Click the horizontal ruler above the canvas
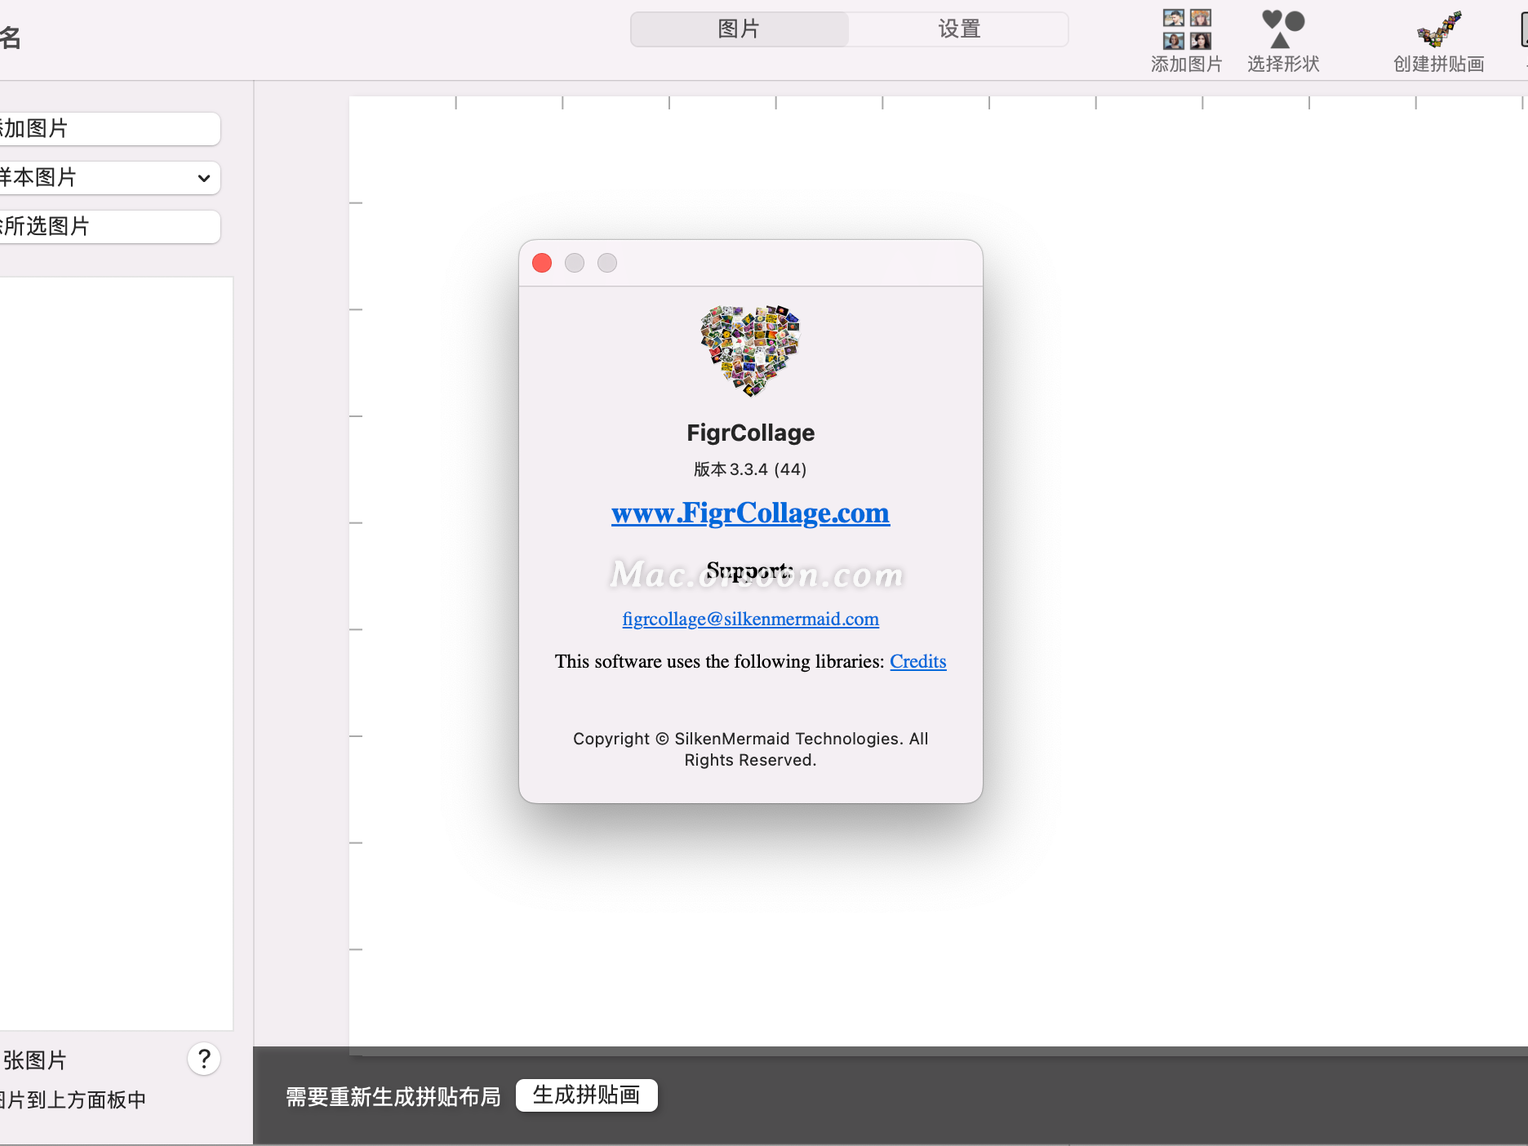The width and height of the screenshot is (1528, 1146). (x=900, y=100)
